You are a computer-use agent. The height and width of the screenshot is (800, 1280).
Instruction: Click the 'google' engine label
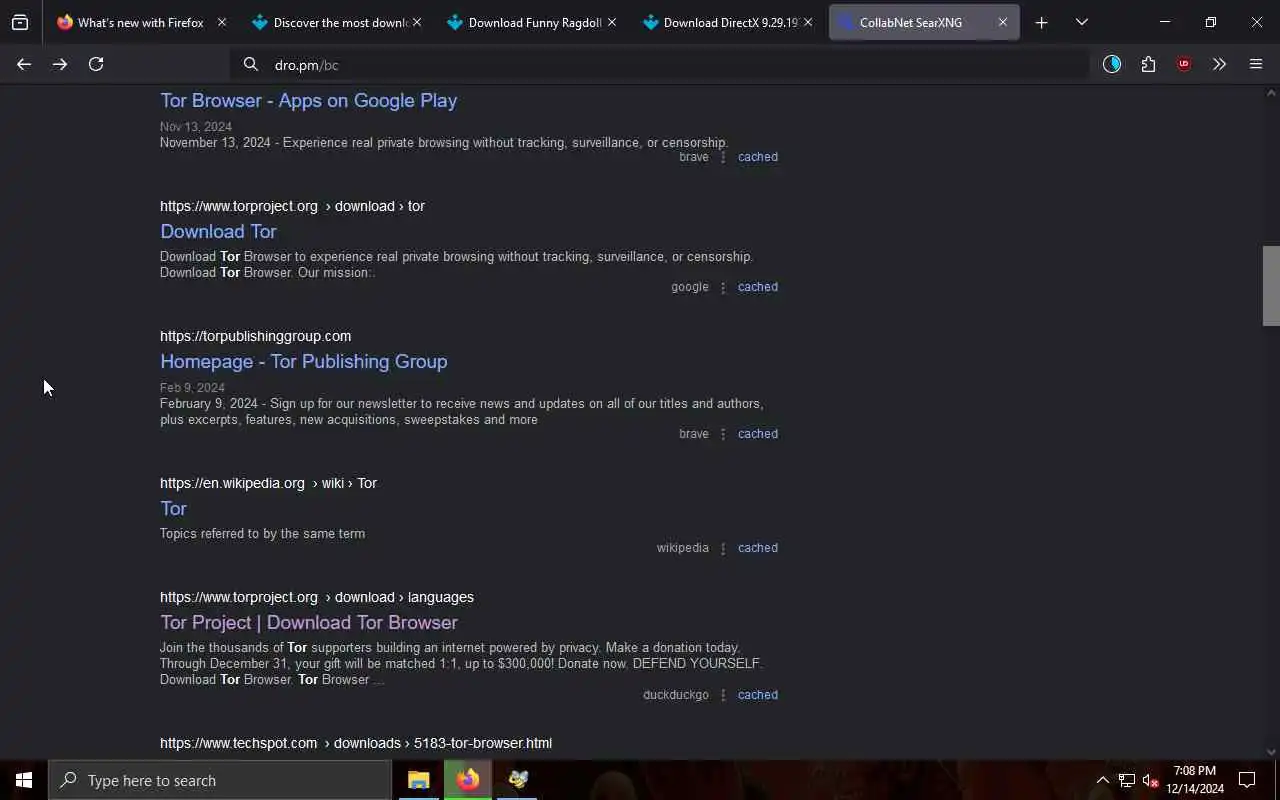[x=689, y=287]
